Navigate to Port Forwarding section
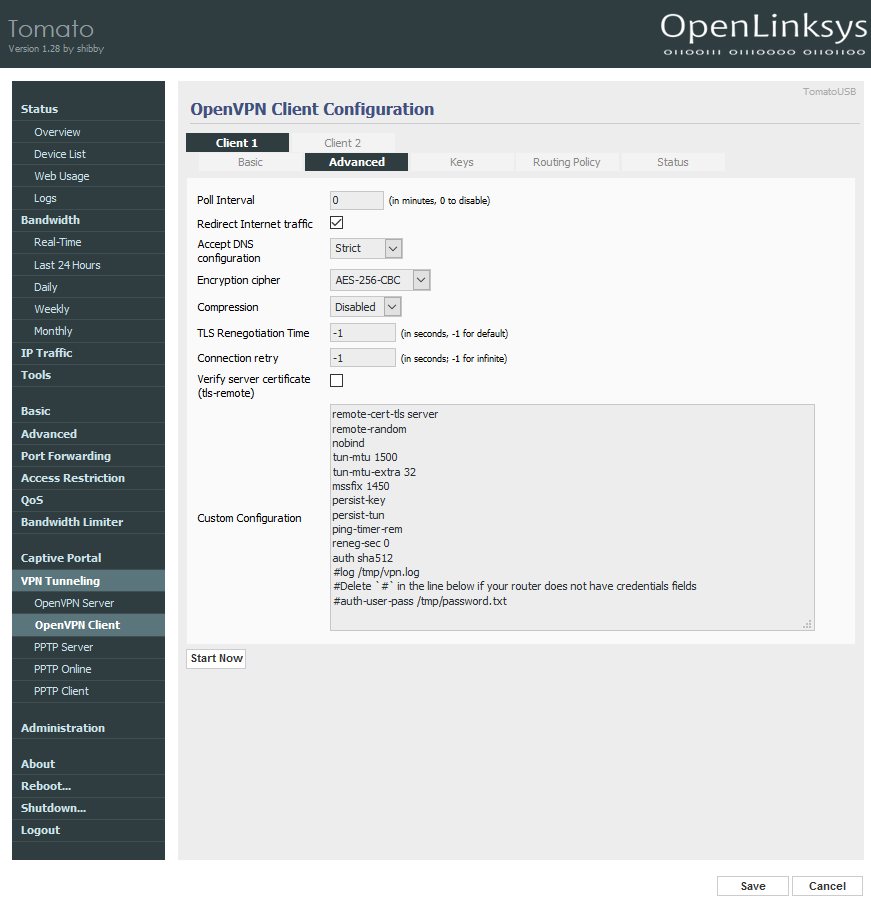 tap(66, 456)
